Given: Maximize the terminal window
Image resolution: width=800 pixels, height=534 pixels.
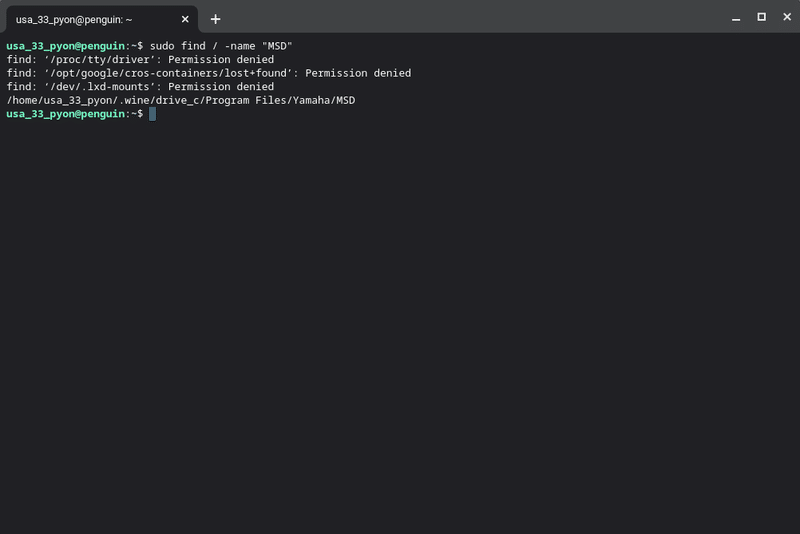Looking at the screenshot, I should (761, 17).
